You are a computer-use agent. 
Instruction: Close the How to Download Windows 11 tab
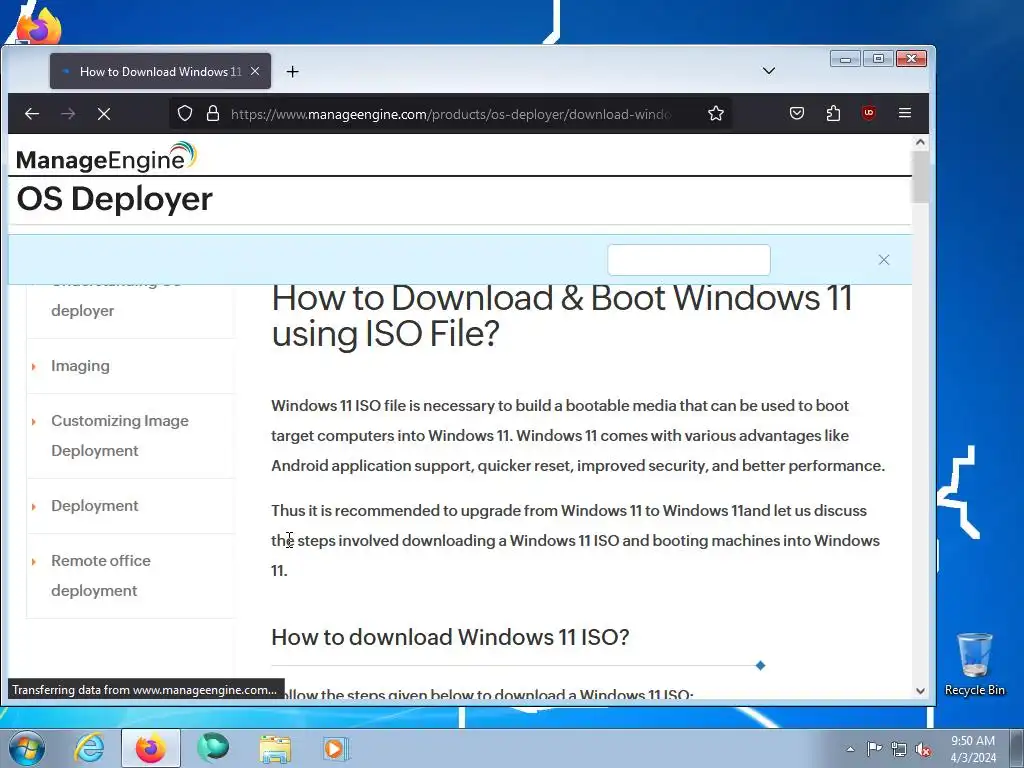255,71
